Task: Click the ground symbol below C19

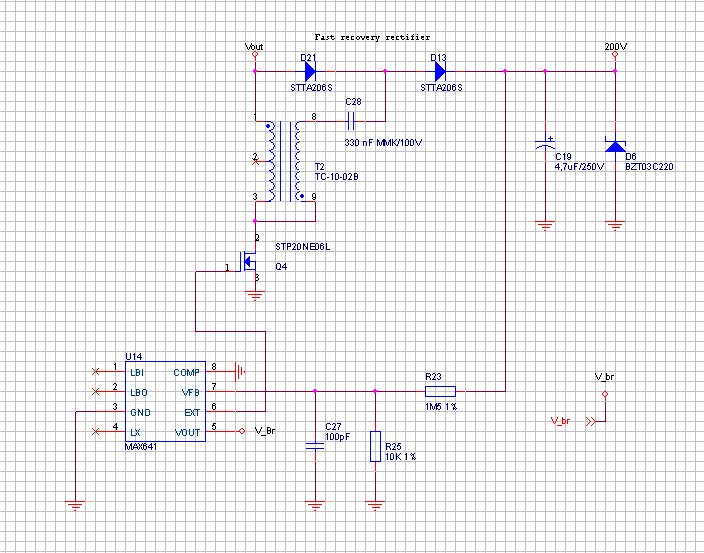Action: (x=545, y=225)
